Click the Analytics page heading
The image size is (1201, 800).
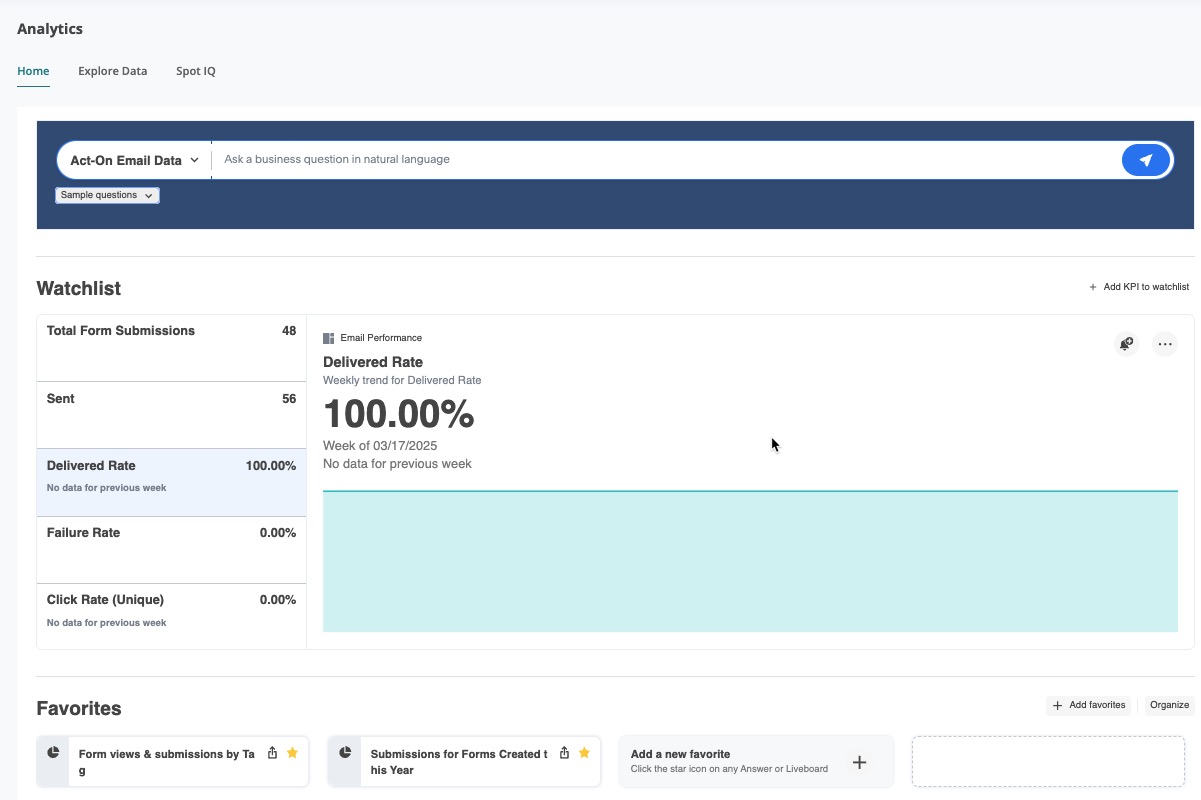pos(50,29)
